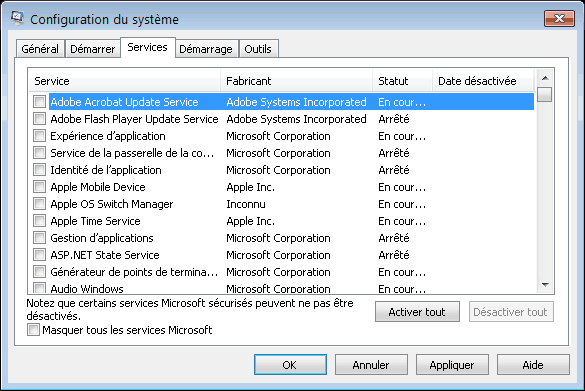Image resolution: width=585 pixels, height=391 pixels.
Task: Click Apple Inc. beside Apple Time Service
Action: pos(251,221)
